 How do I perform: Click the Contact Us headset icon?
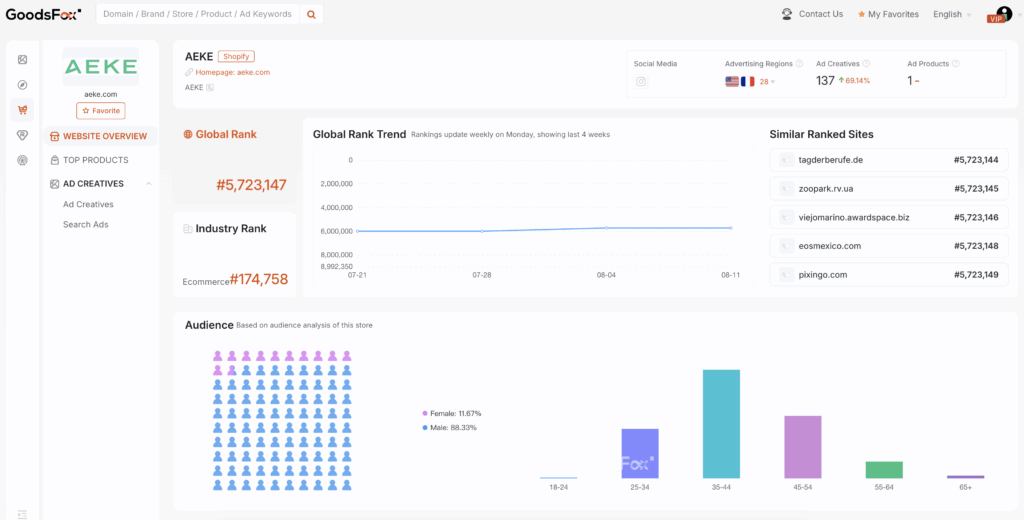[x=787, y=14]
